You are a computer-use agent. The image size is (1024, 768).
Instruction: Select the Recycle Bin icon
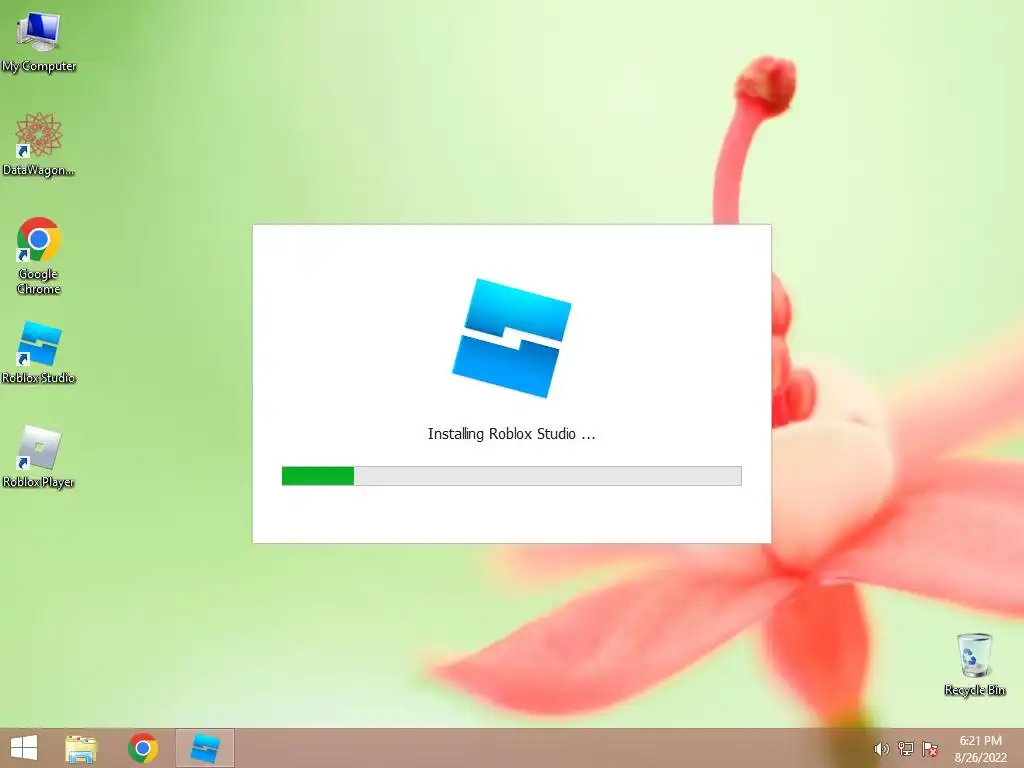974,664
